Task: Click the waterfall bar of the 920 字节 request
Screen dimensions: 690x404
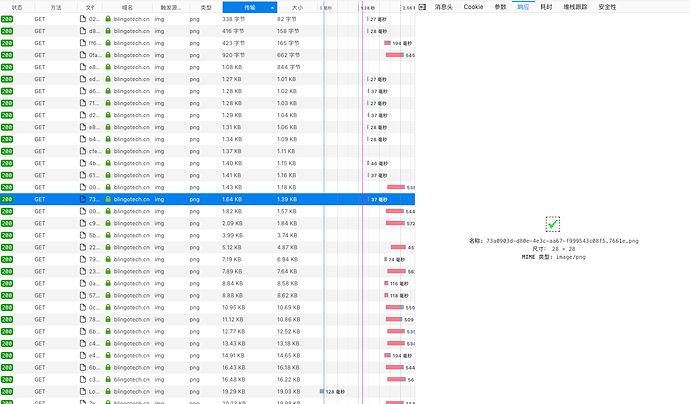Action: (395, 55)
